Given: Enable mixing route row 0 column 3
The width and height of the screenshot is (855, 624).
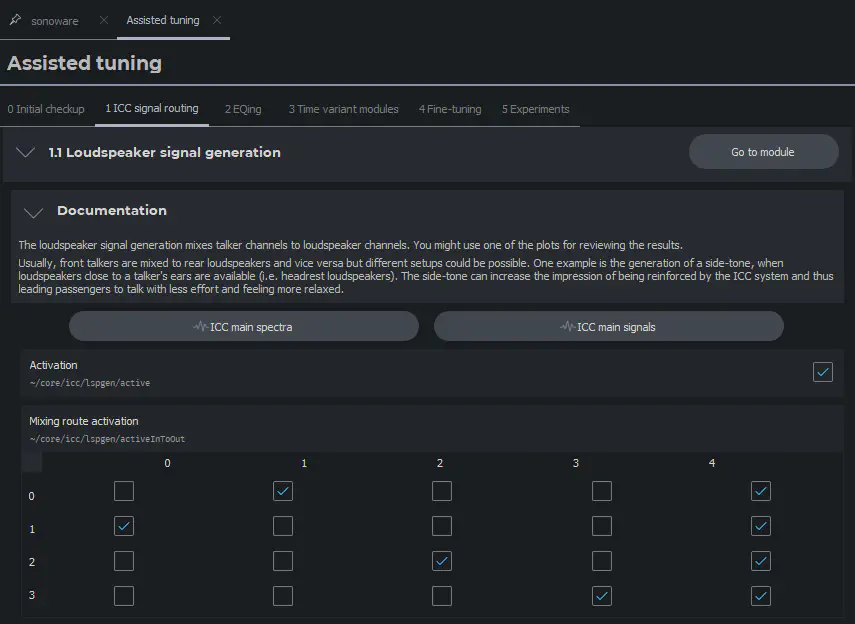Looking at the screenshot, I should click(601, 491).
